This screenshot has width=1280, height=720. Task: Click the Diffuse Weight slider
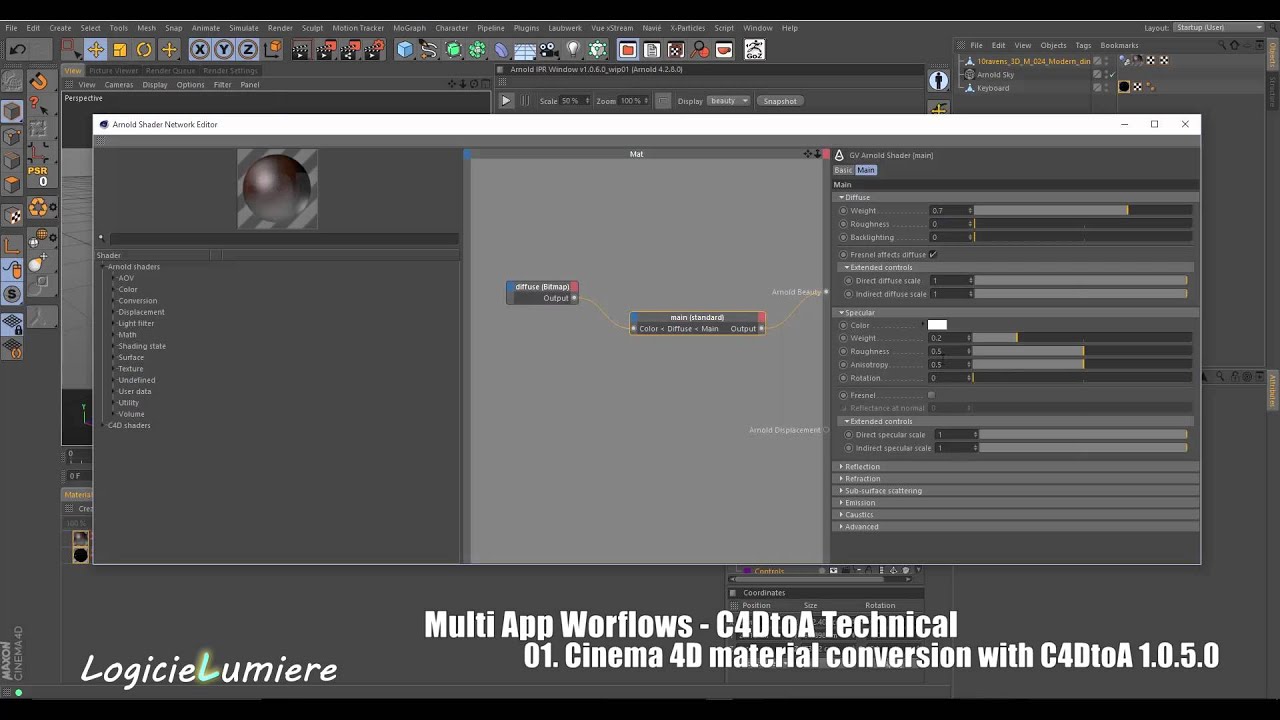1083,211
